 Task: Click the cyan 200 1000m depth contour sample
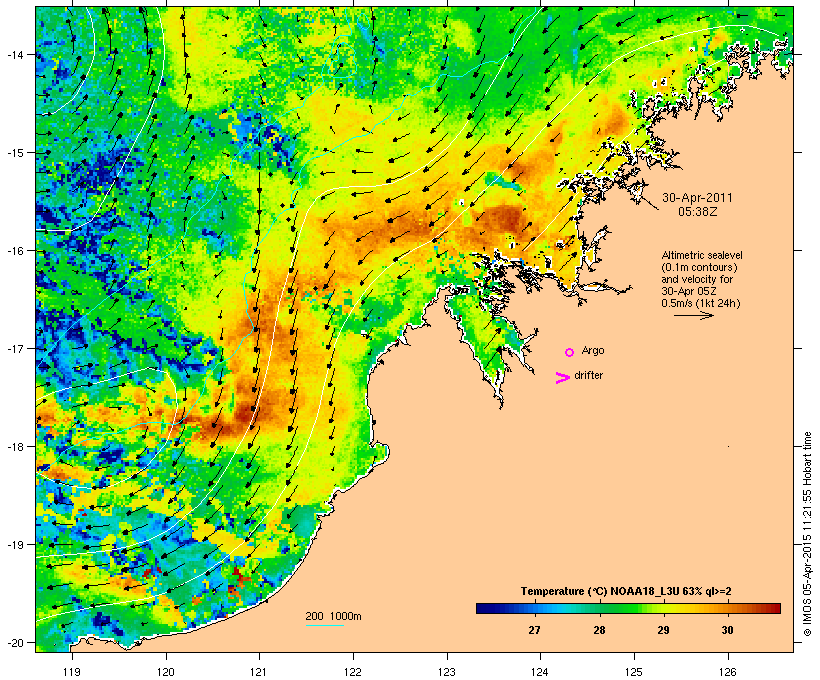324,625
